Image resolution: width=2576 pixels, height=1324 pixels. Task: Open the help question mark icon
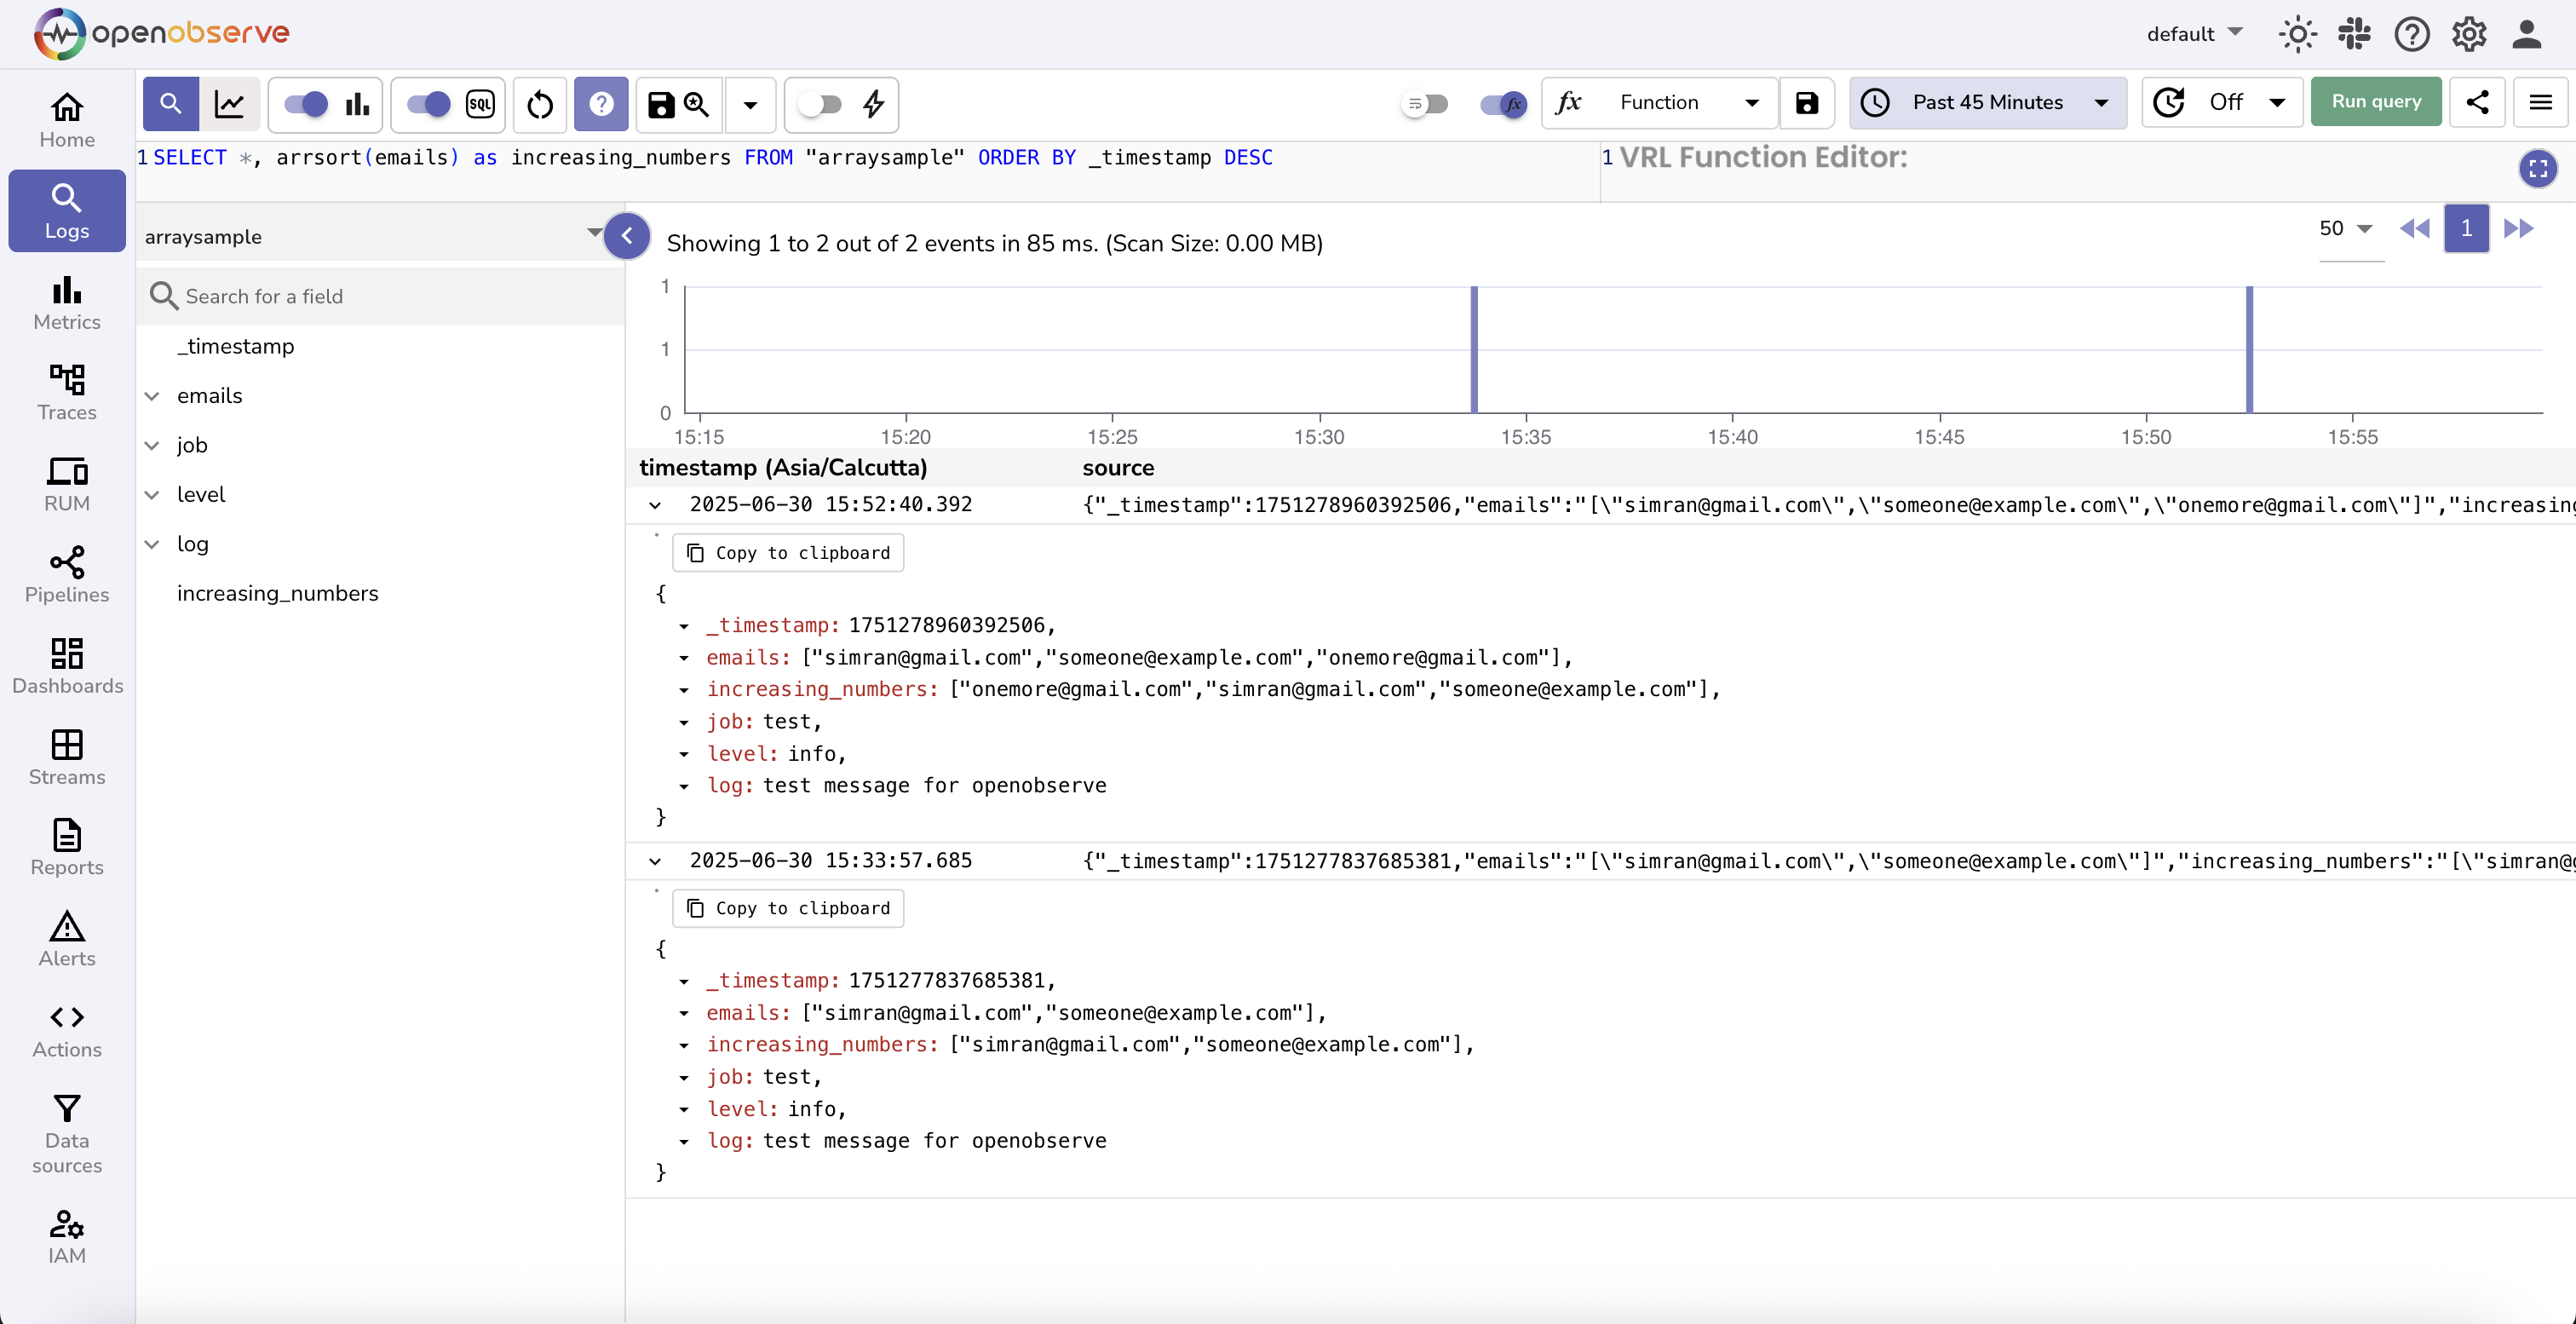click(x=2411, y=34)
